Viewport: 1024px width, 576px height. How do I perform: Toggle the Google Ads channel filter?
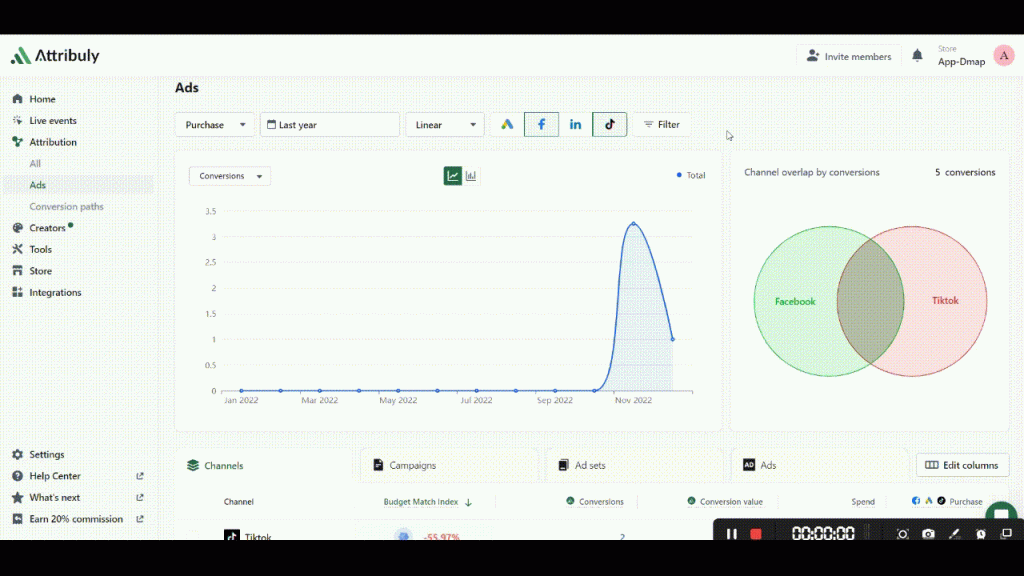[508, 125]
